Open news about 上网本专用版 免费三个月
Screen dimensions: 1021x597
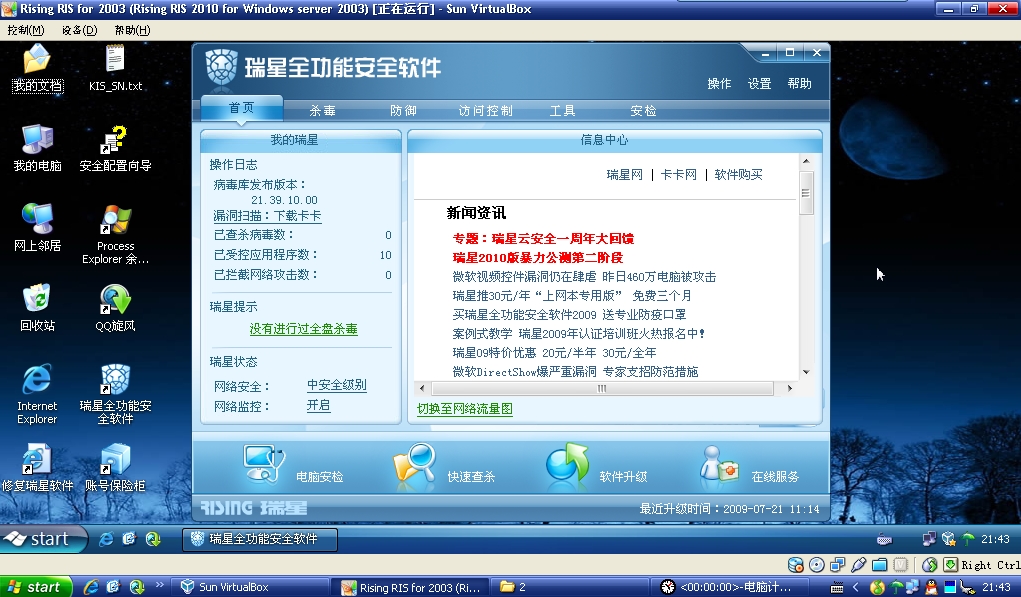click(x=572, y=296)
